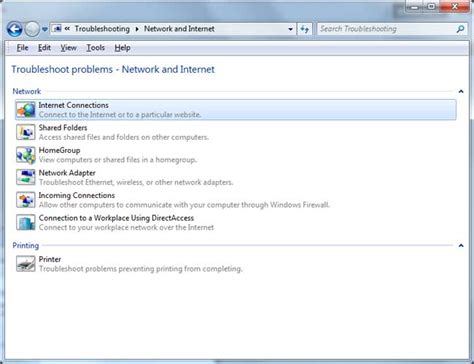This screenshot has height=364, width=474.
Task: Open the File menu
Action: coord(22,48)
